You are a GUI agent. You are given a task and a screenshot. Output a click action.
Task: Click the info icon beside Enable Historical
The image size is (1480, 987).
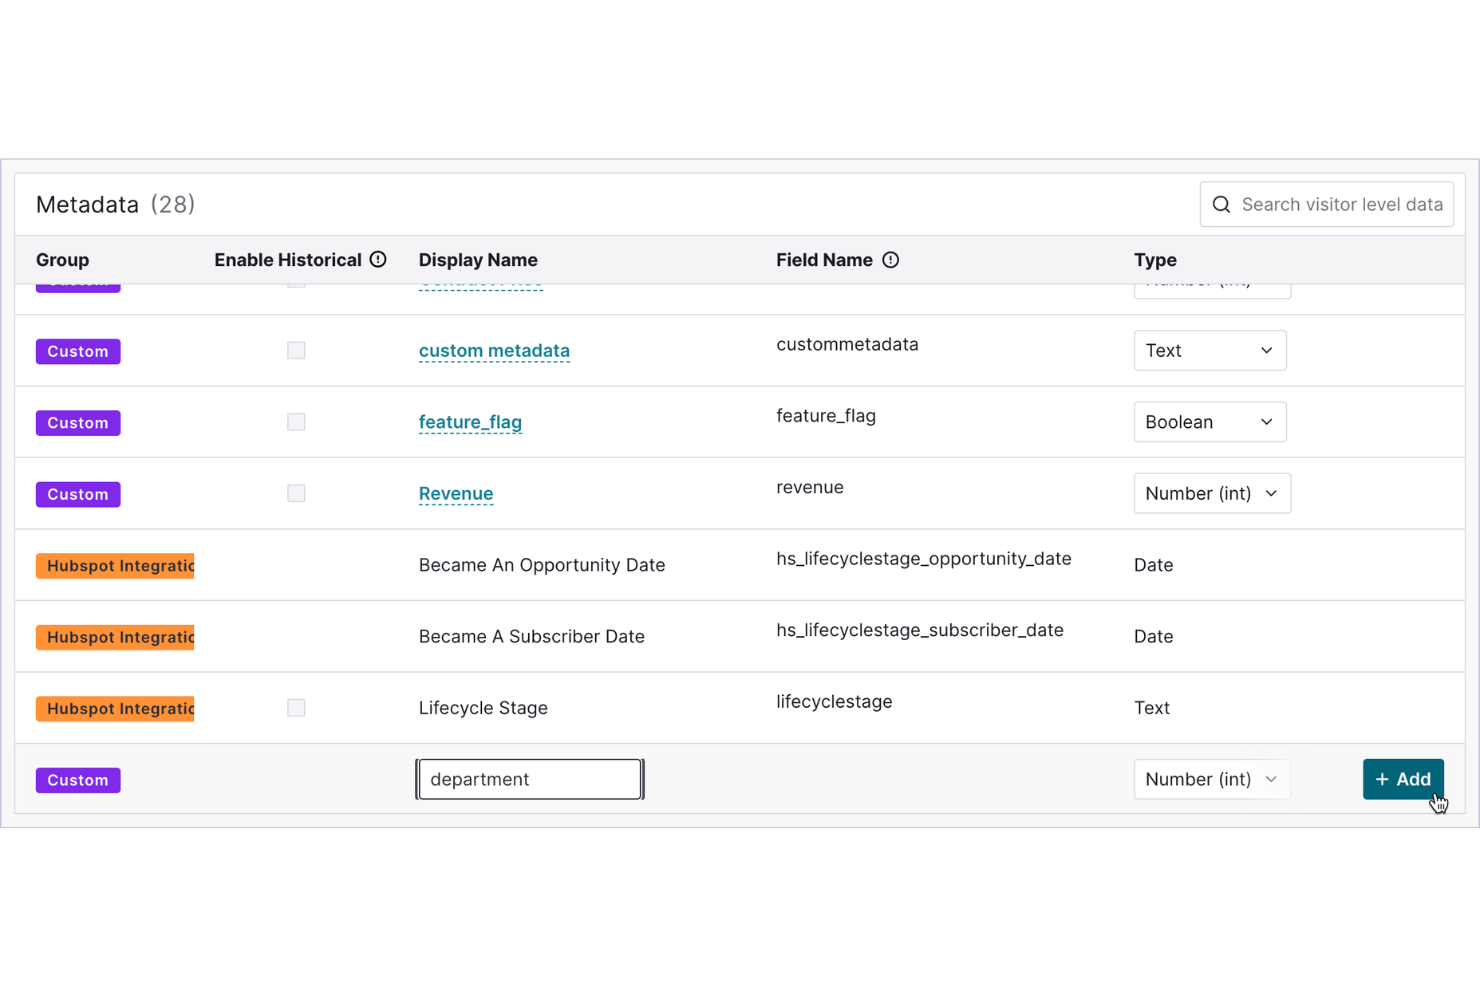[378, 259]
